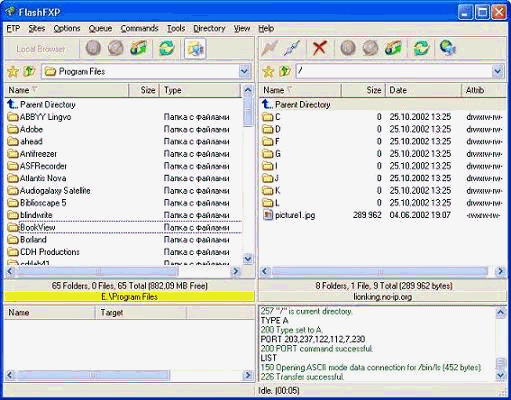Select the Audiogalaxy Satellite folder
The height and width of the screenshot is (400, 511).
[49, 191]
